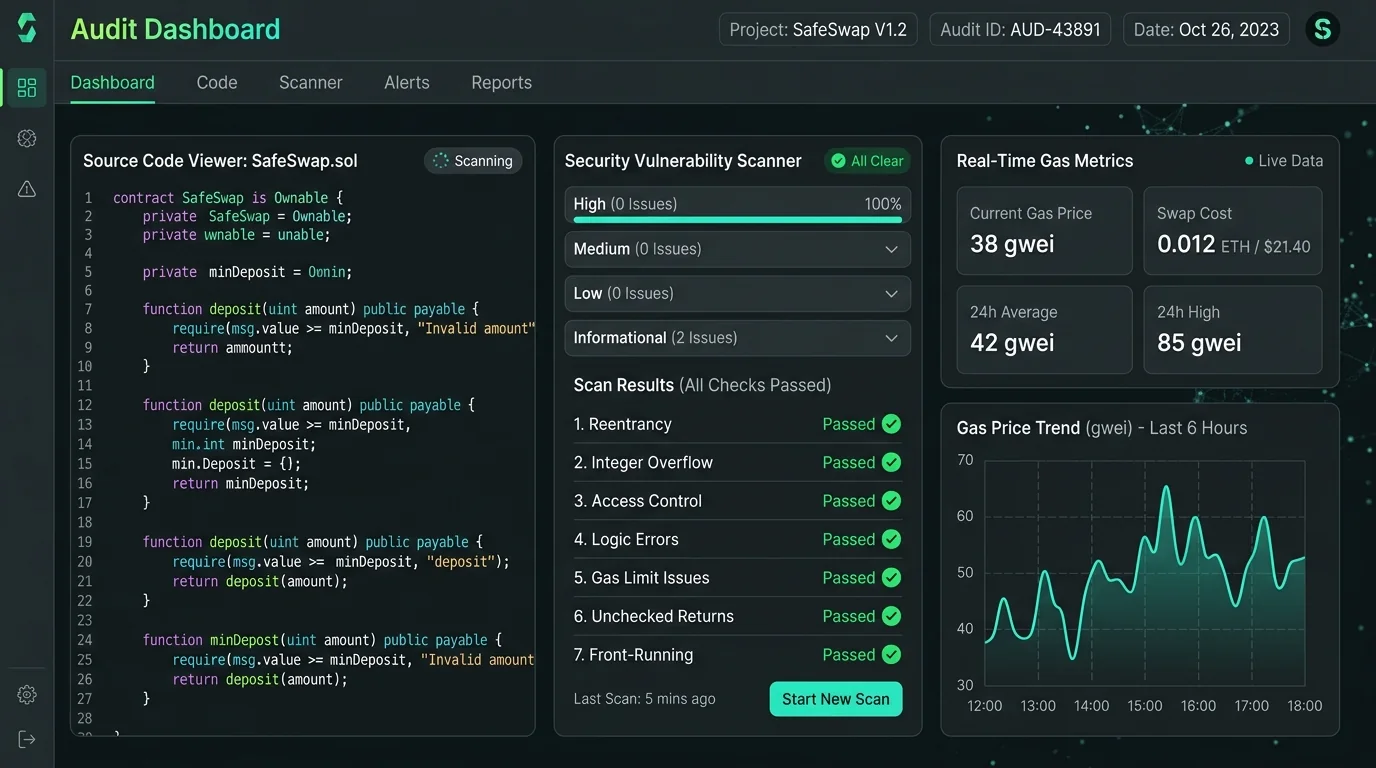
Task: Switch to the Code tab
Action: point(217,83)
